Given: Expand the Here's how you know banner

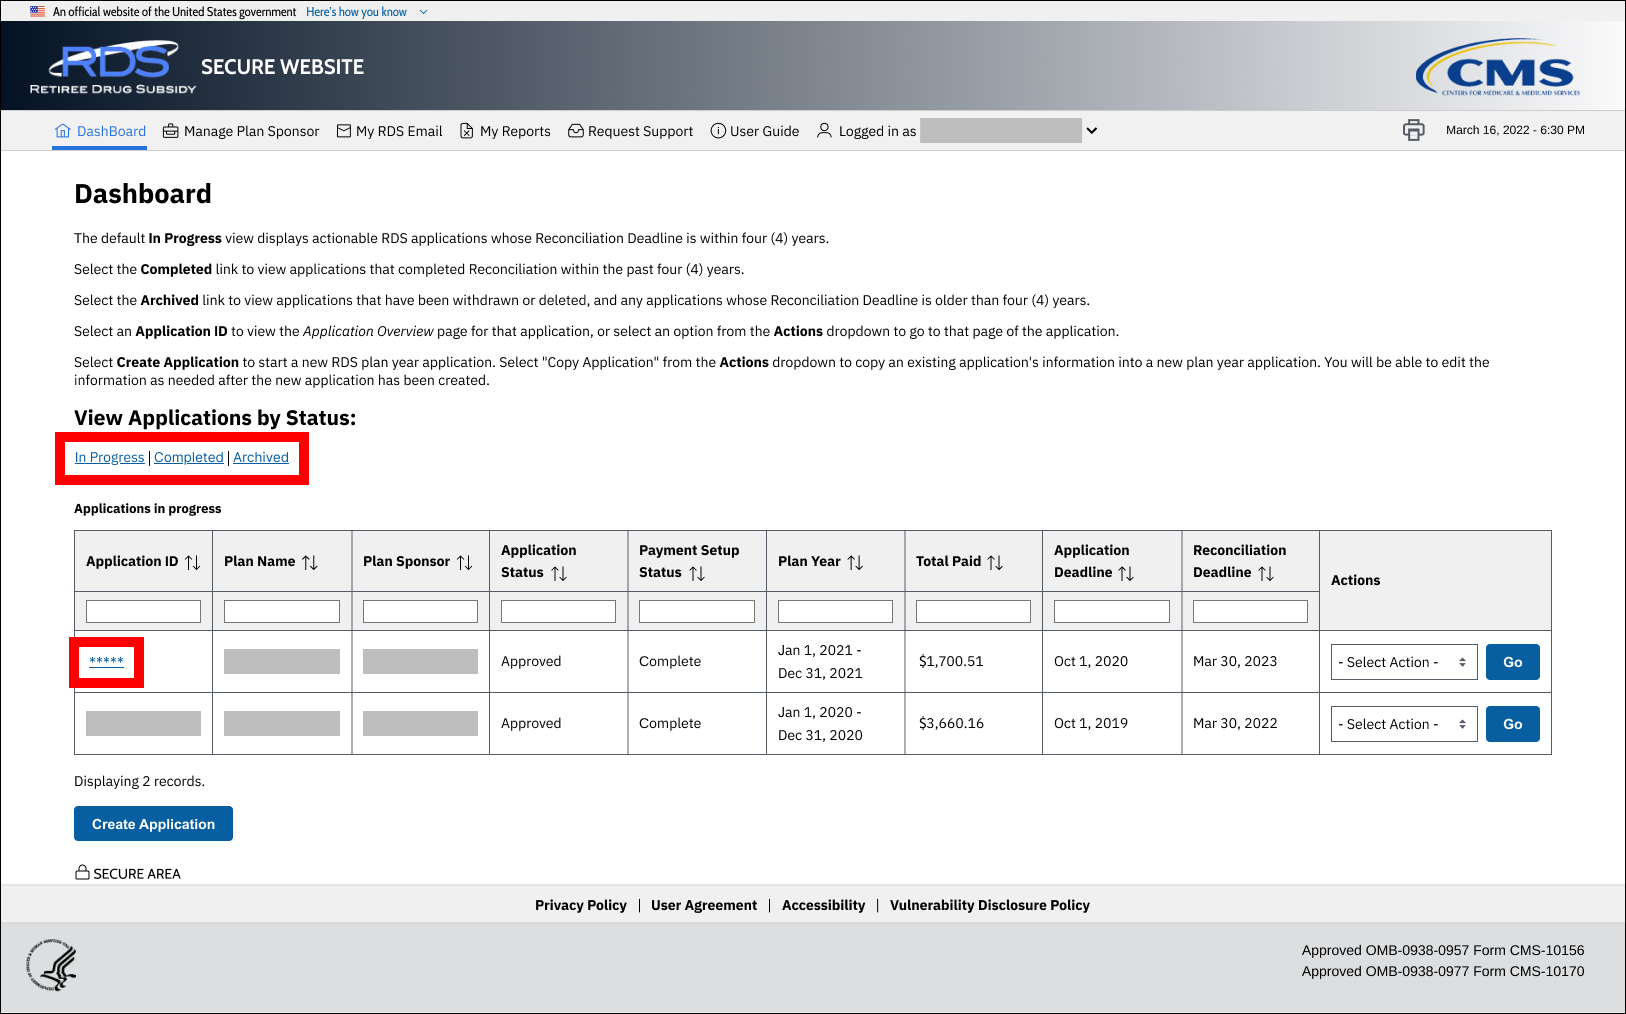Looking at the screenshot, I should point(366,12).
